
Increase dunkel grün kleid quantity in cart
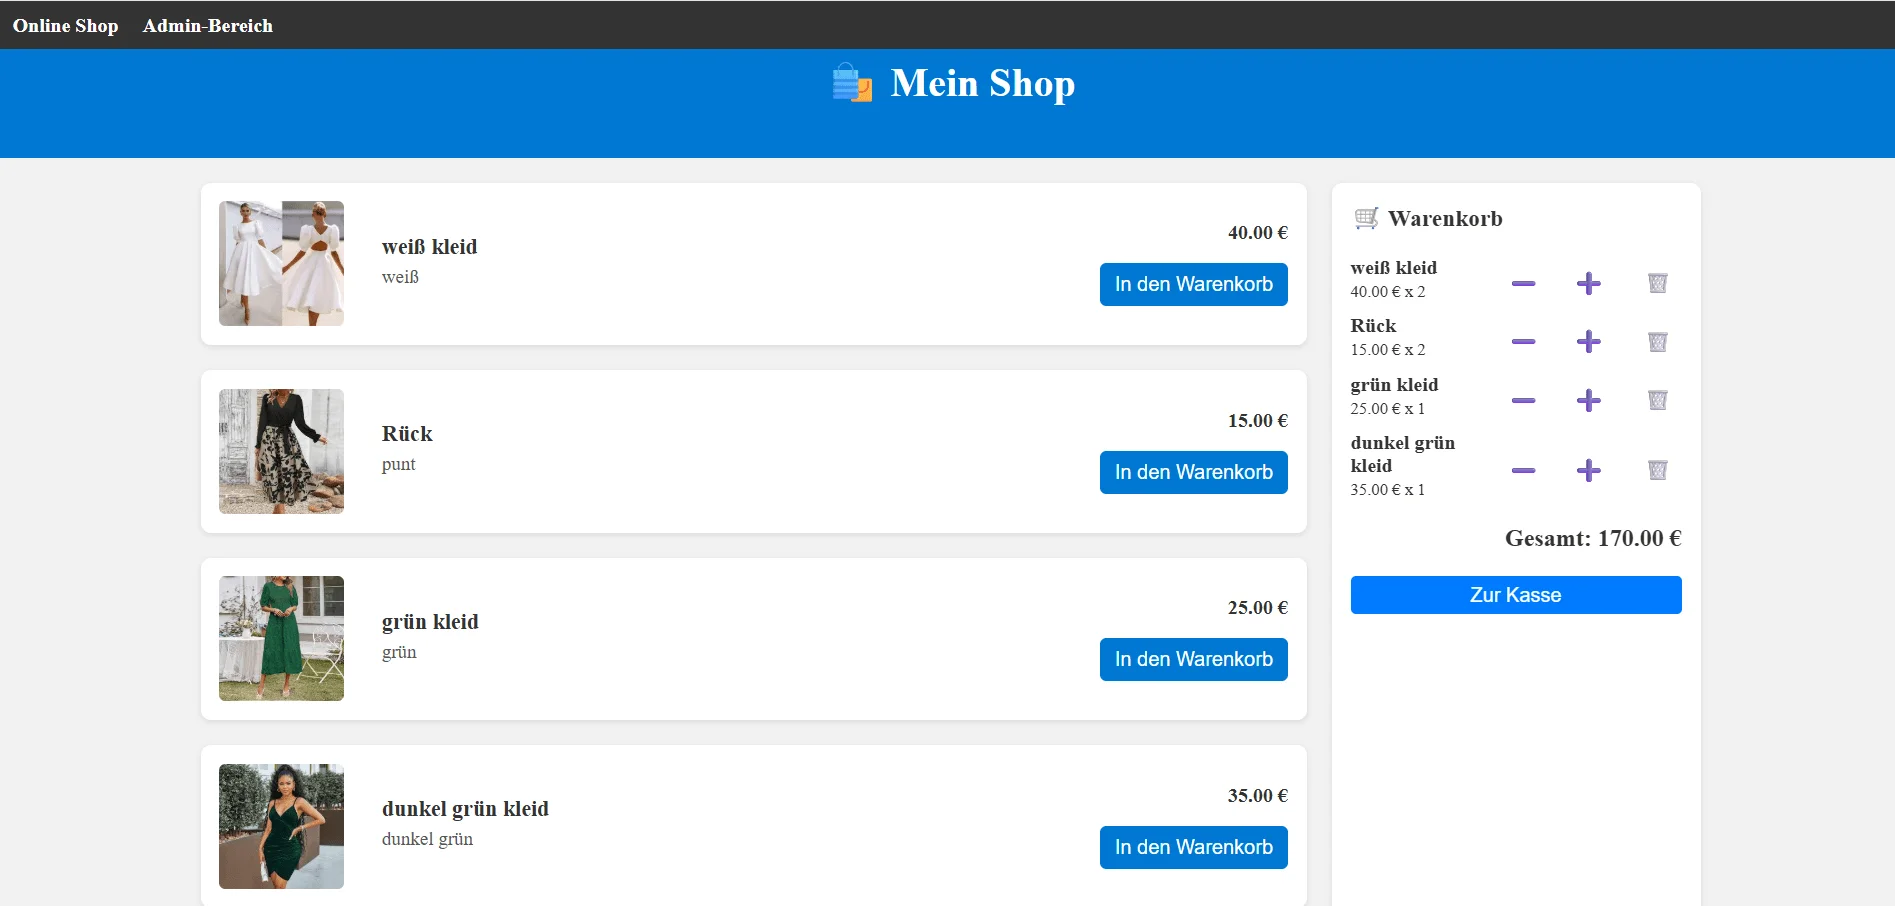pyautogui.click(x=1588, y=471)
